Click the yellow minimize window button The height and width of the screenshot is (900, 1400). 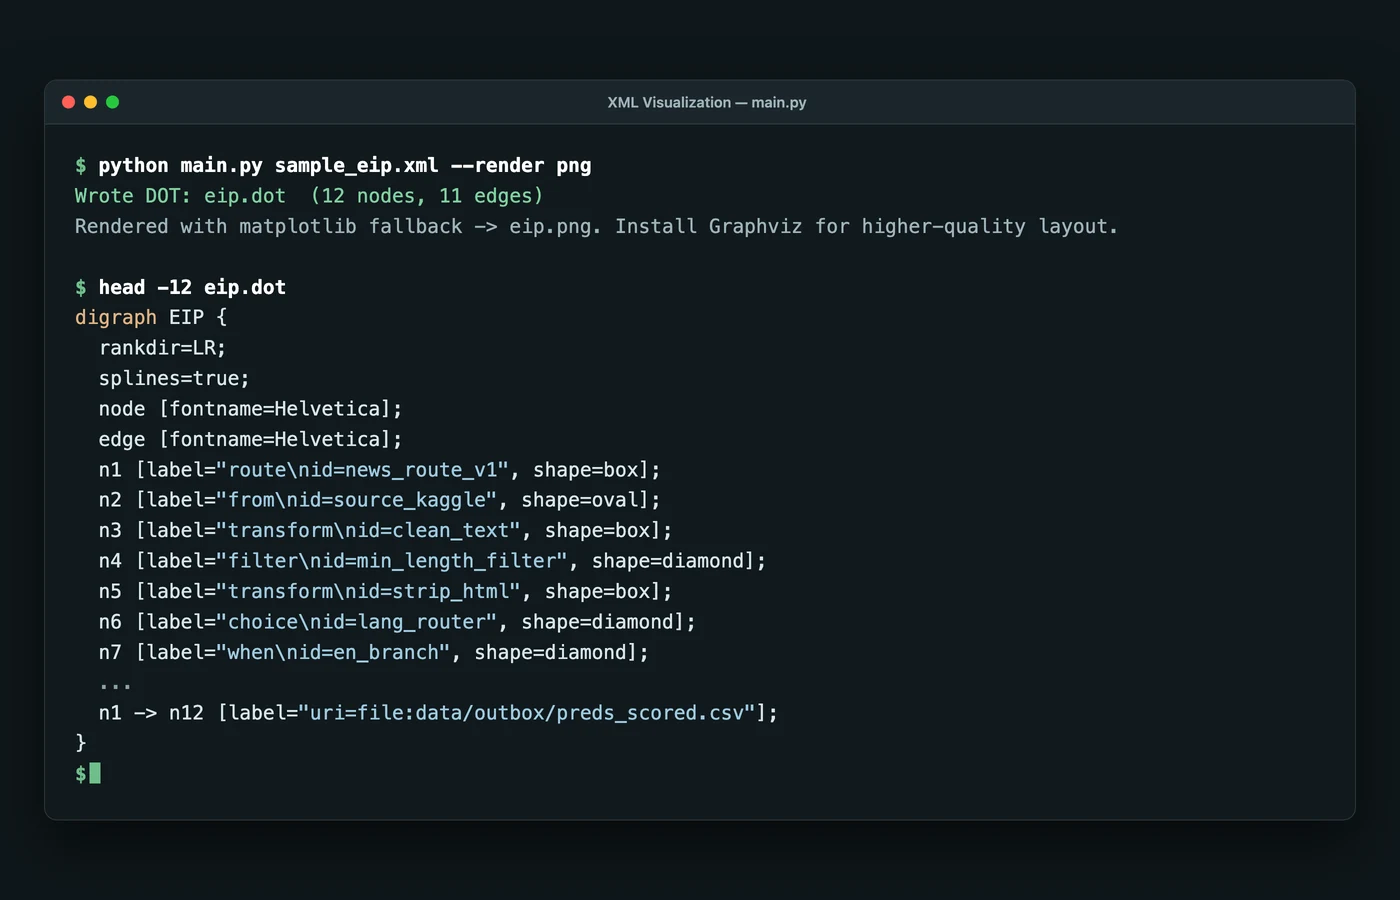click(x=91, y=102)
